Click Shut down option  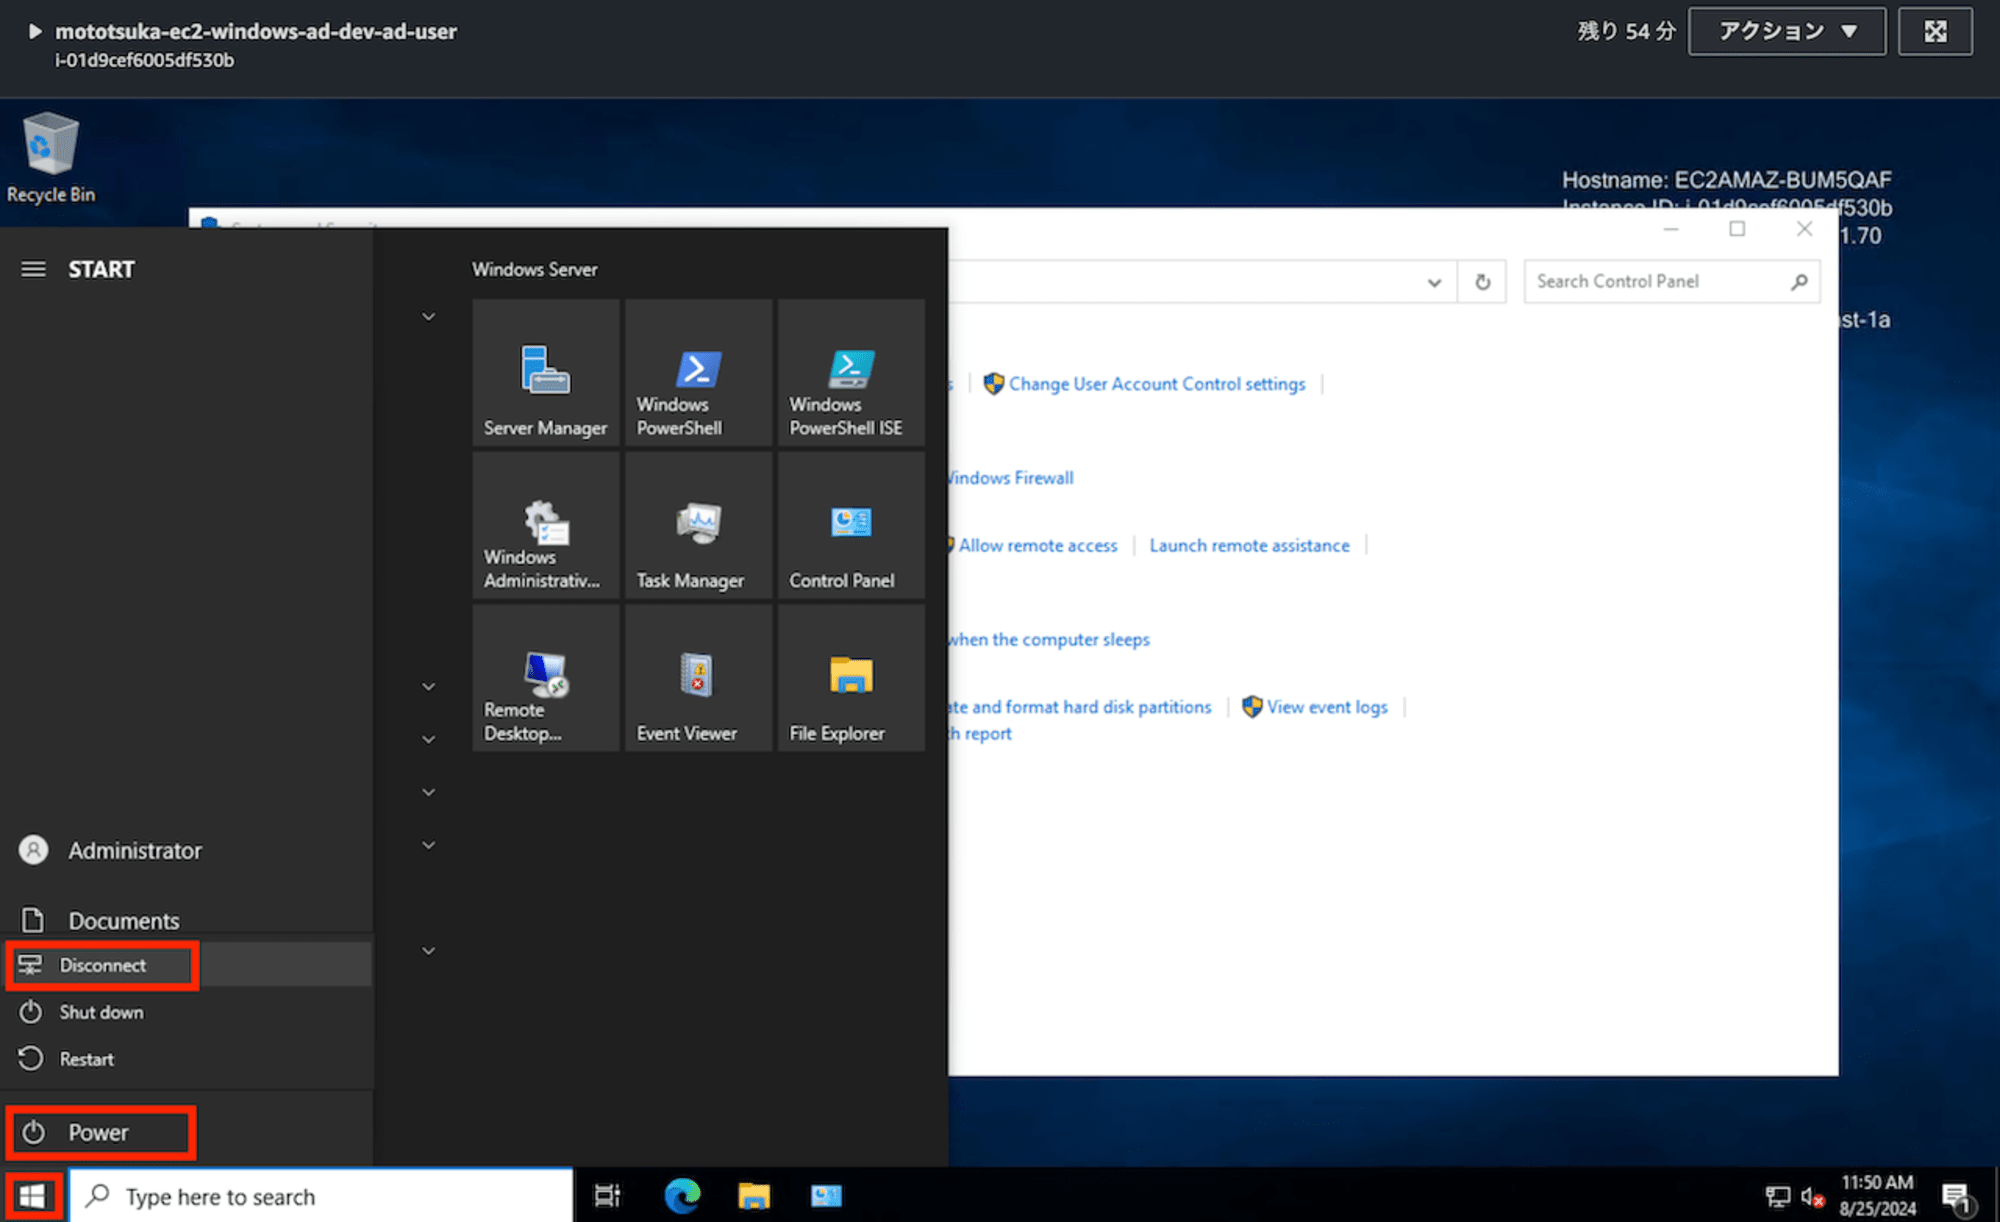[100, 1012]
